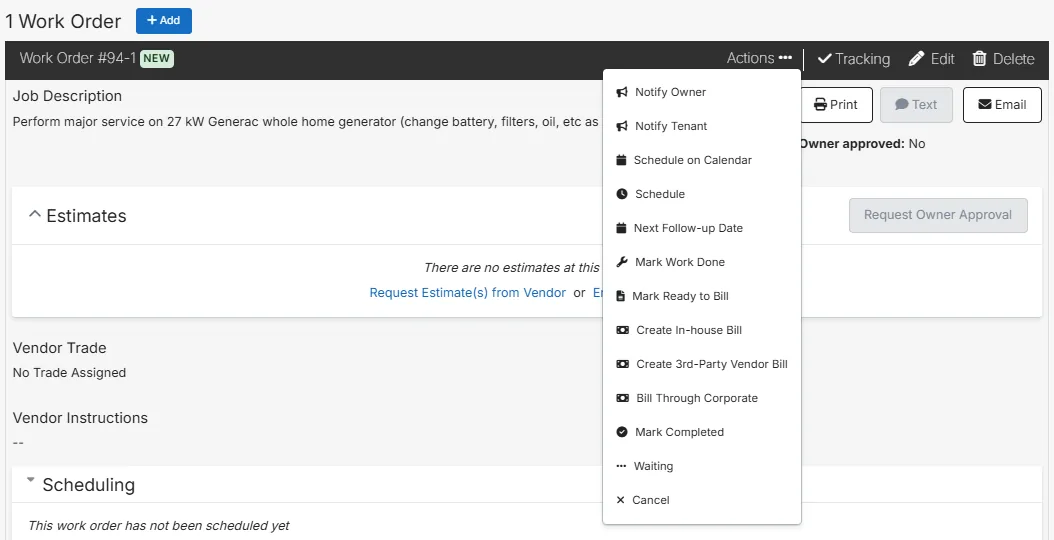The image size is (1054, 540).
Task: Click the Tracking label in header
Action: click(862, 59)
